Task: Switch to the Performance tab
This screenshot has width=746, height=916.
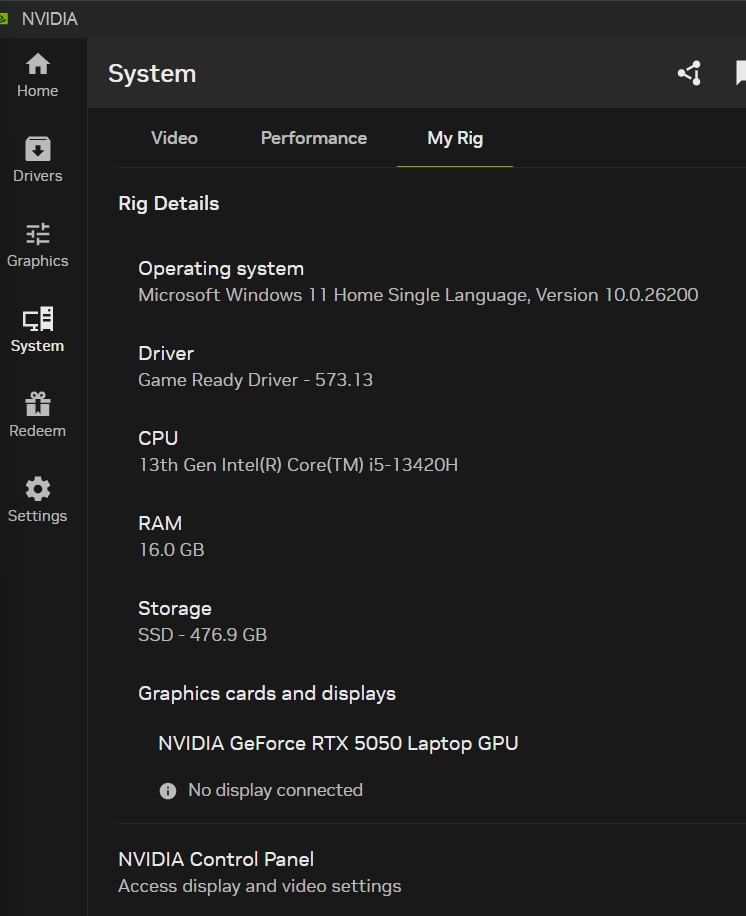Action: click(x=314, y=138)
